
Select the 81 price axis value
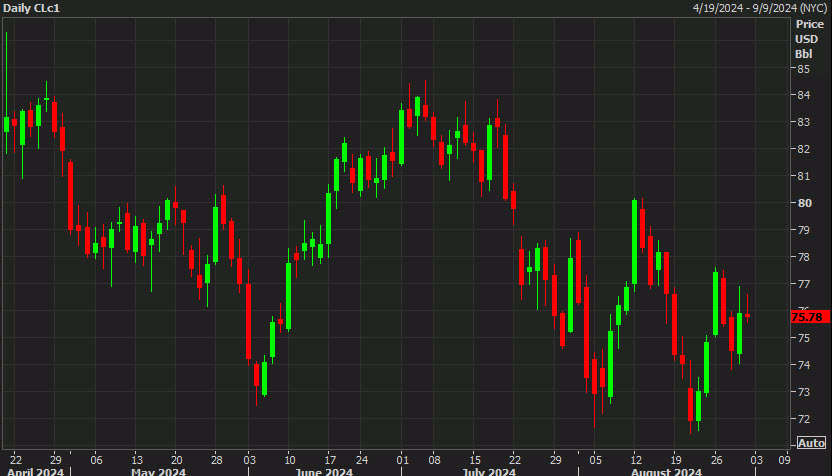click(x=803, y=176)
